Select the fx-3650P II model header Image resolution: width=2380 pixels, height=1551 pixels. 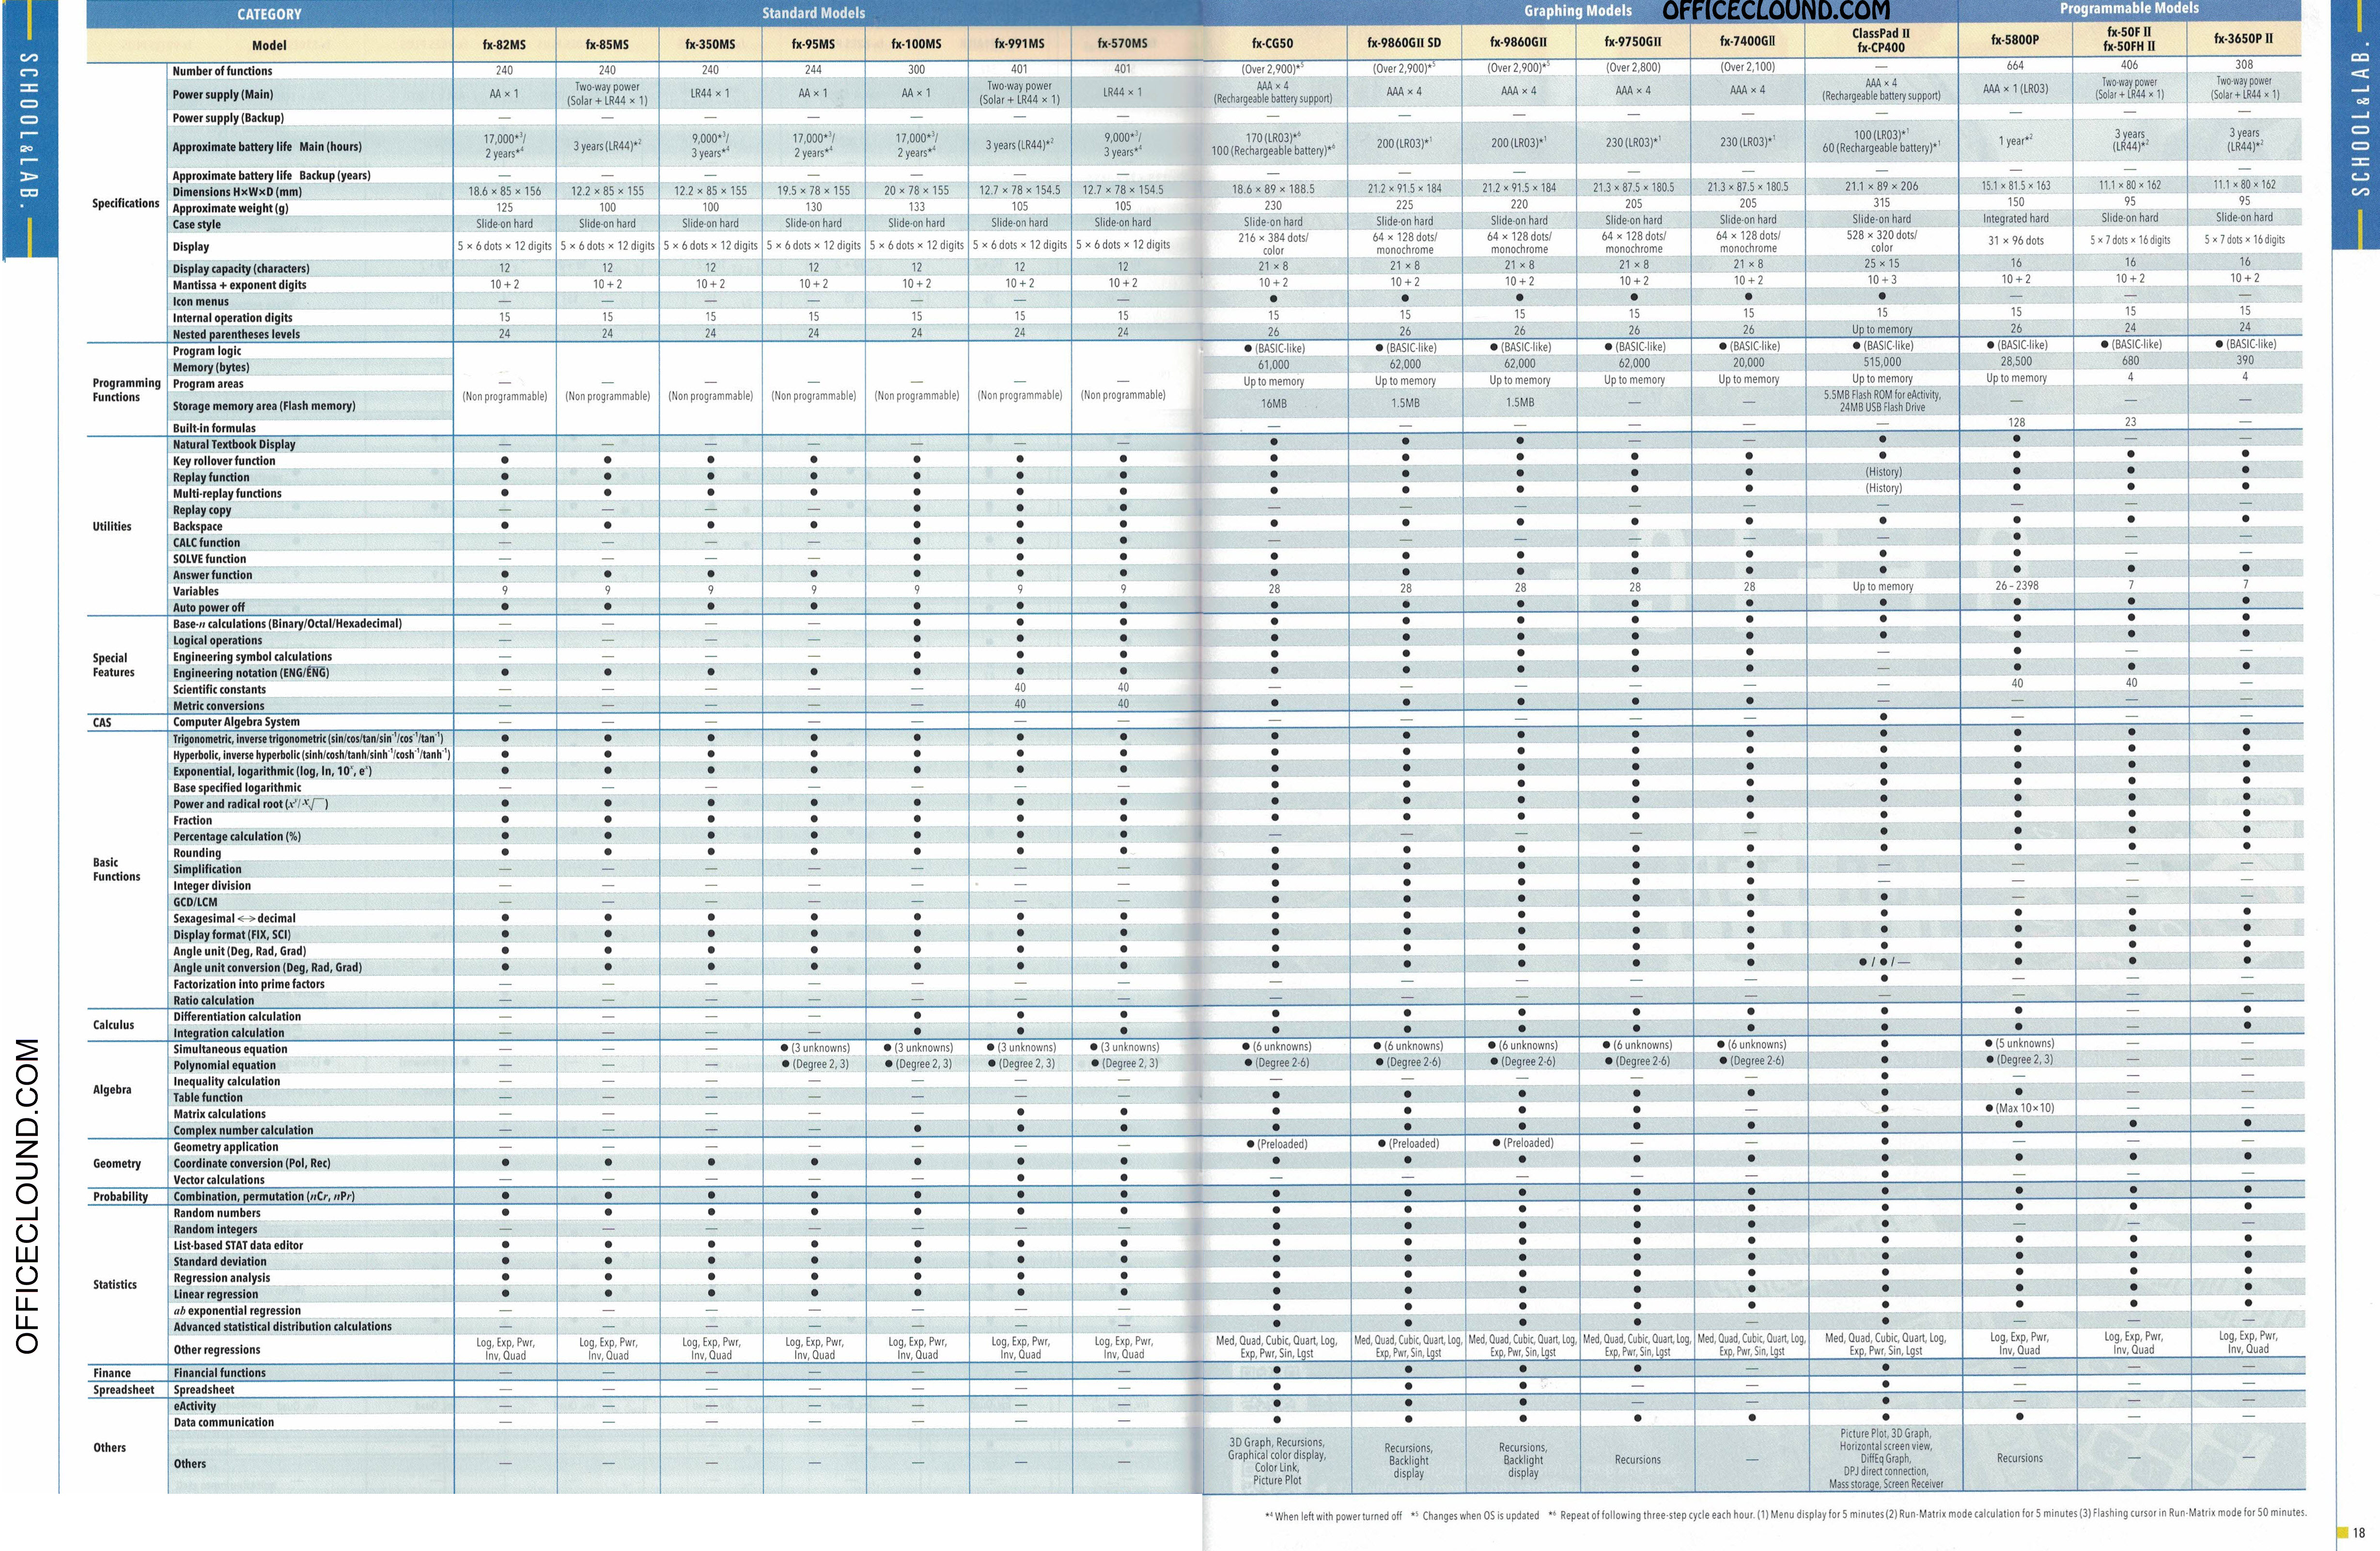(2243, 39)
